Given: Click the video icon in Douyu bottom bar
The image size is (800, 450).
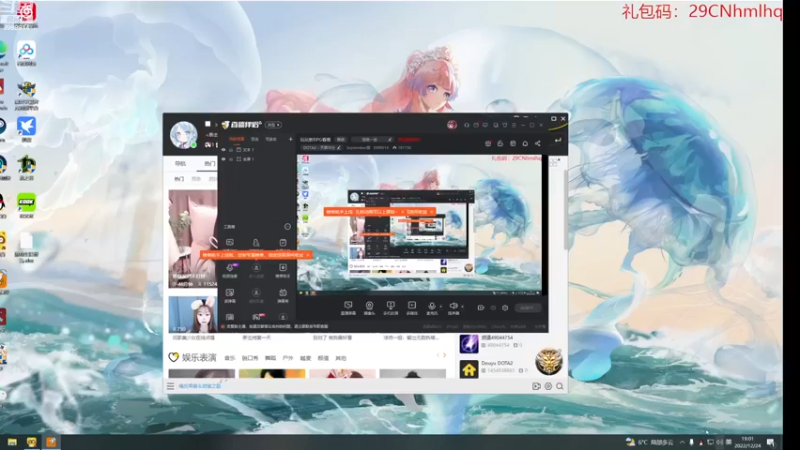Looking at the screenshot, I should (x=536, y=386).
